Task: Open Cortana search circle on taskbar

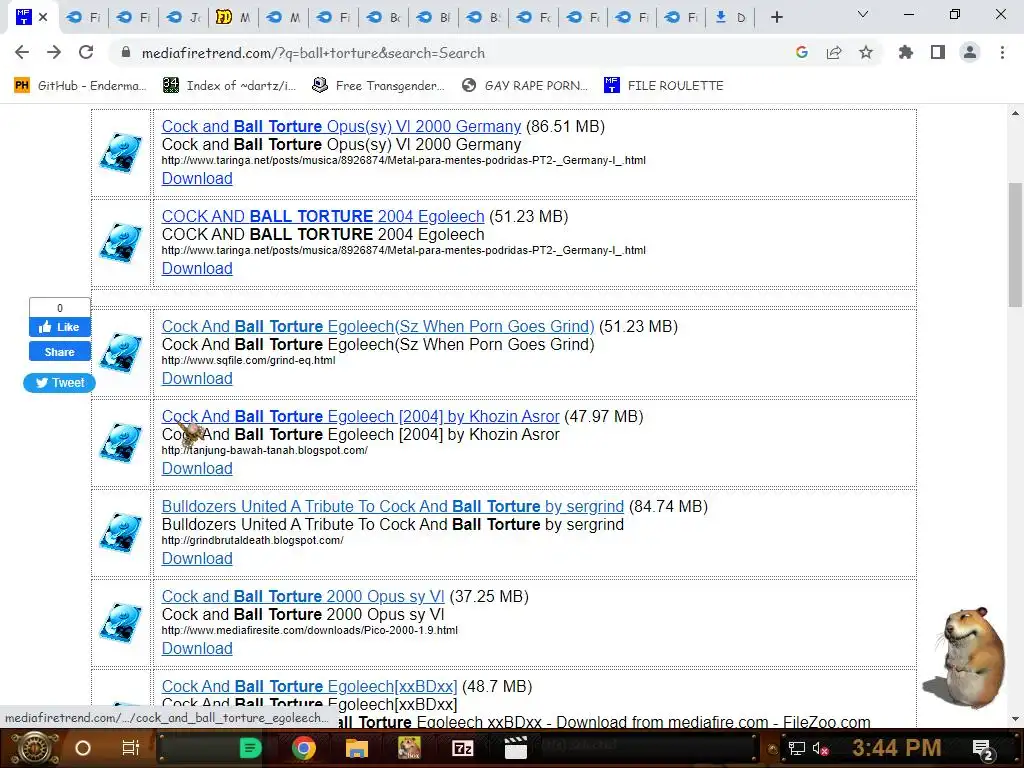Action: [83, 748]
